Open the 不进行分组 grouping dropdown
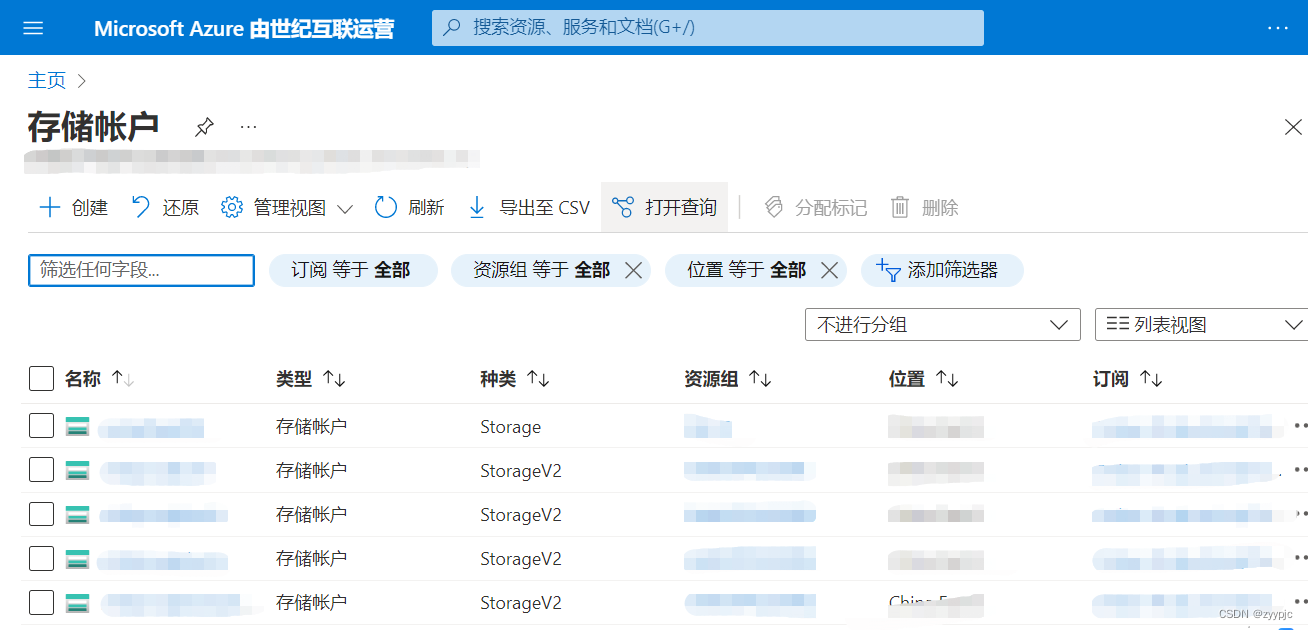This screenshot has height=630, width=1308. pyautogui.click(x=942, y=324)
